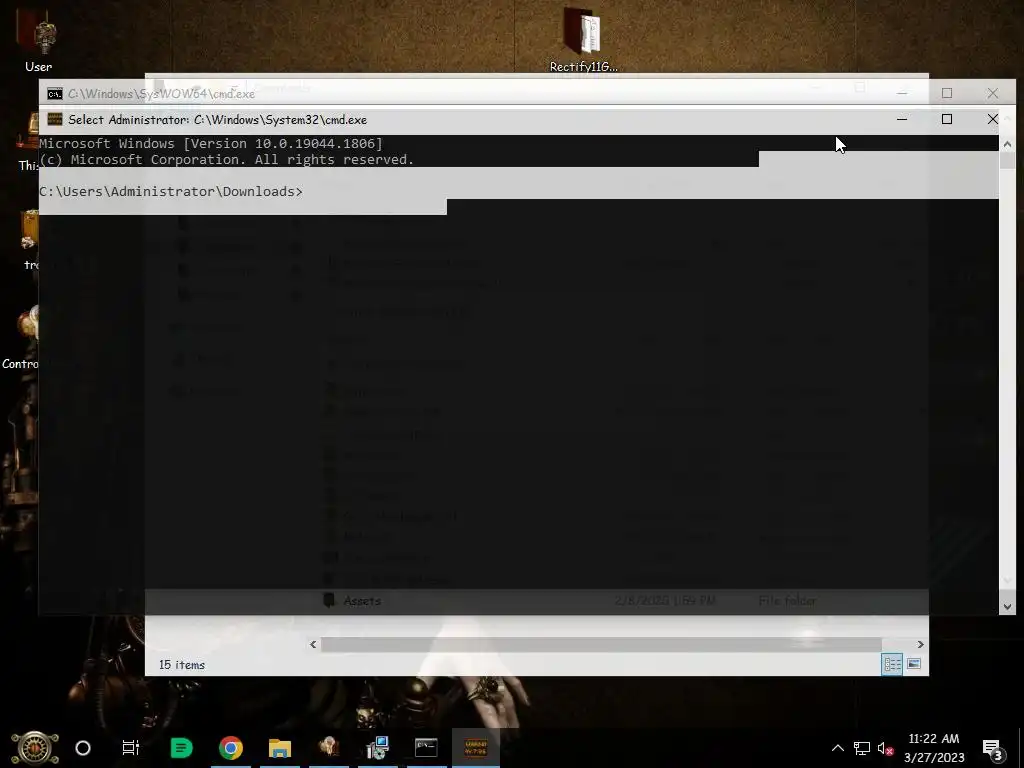Maximize the SysWOW64 cmd window

point(947,93)
